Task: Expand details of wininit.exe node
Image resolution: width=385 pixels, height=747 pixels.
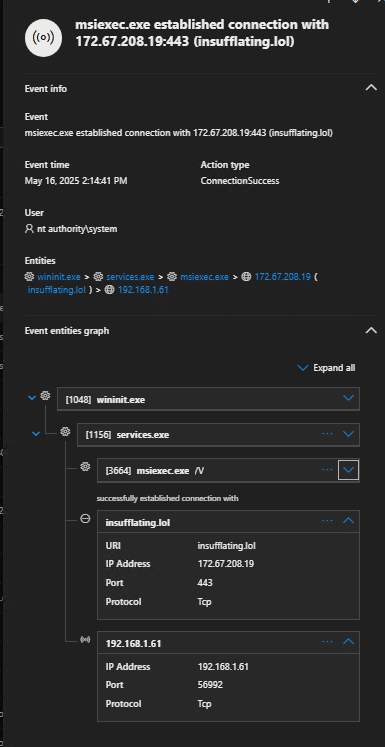Action: click(348, 398)
